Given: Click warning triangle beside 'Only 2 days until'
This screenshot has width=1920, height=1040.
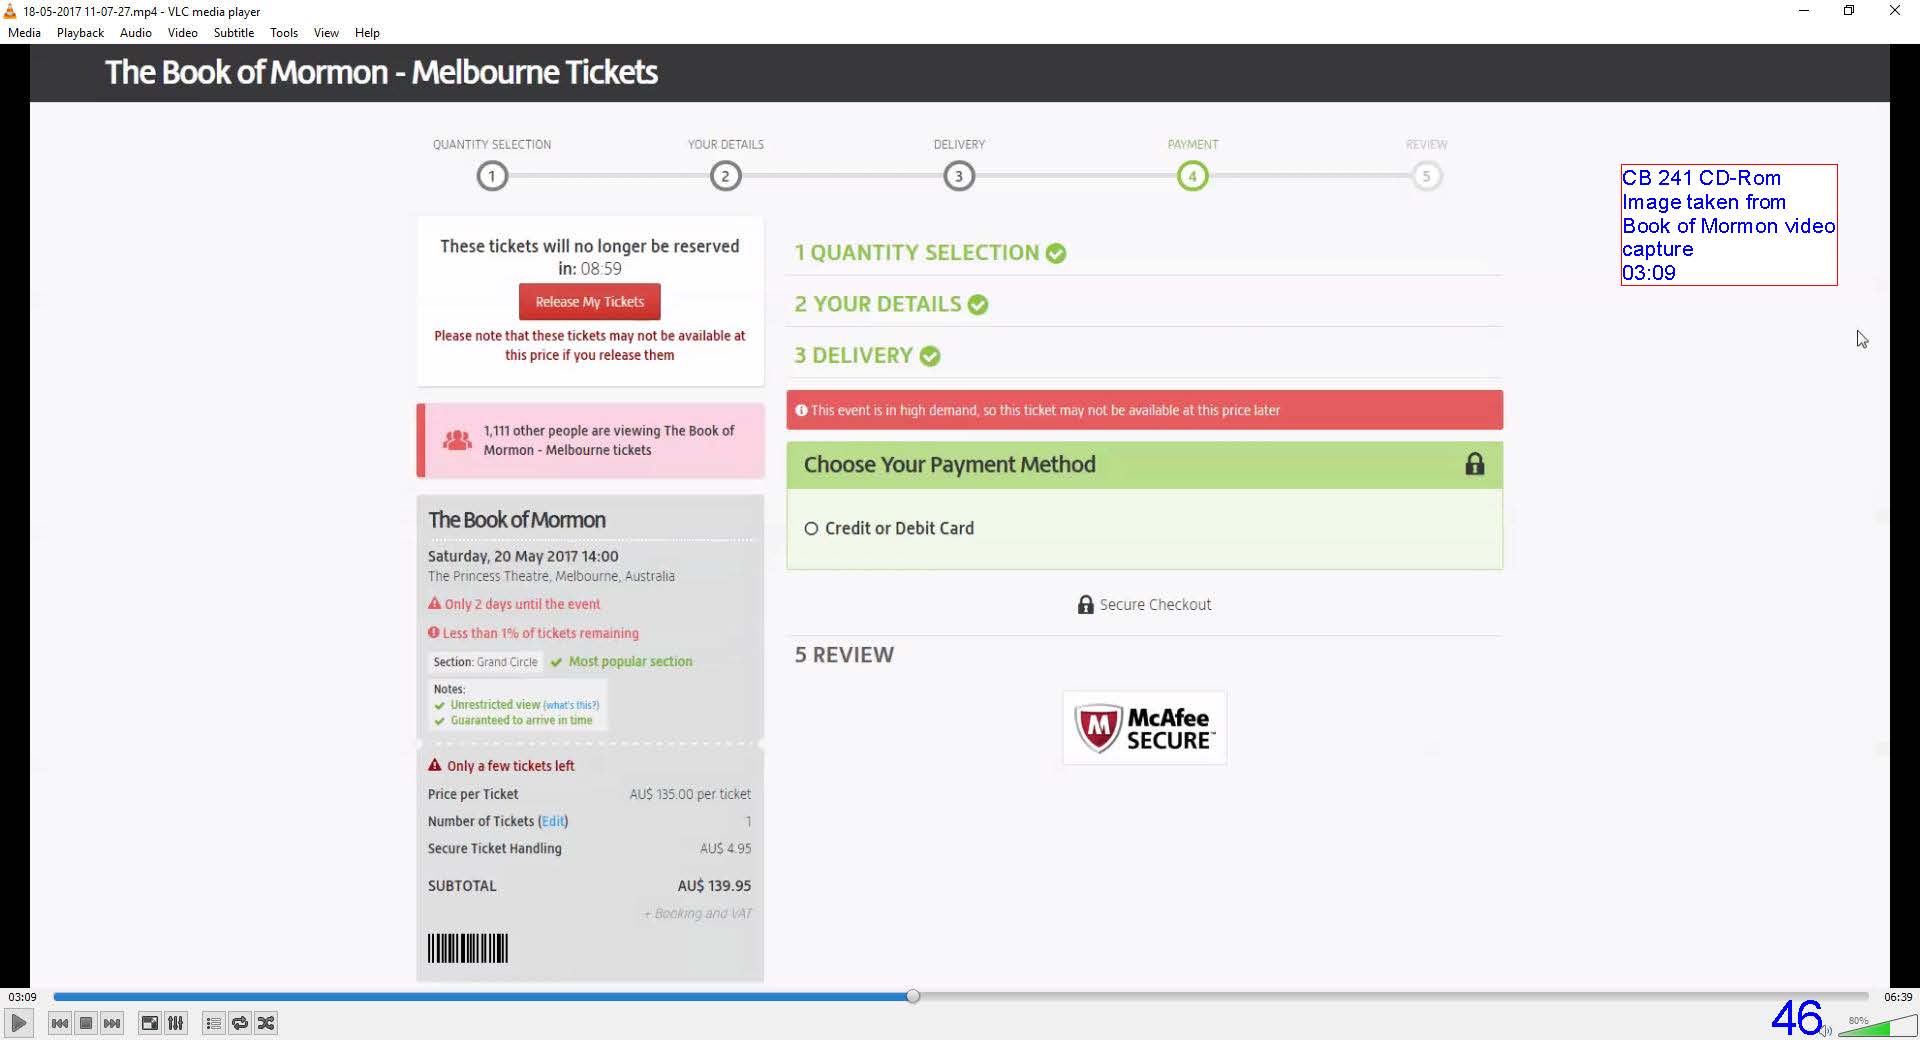Looking at the screenshot, I should click(x=434, y=603).
